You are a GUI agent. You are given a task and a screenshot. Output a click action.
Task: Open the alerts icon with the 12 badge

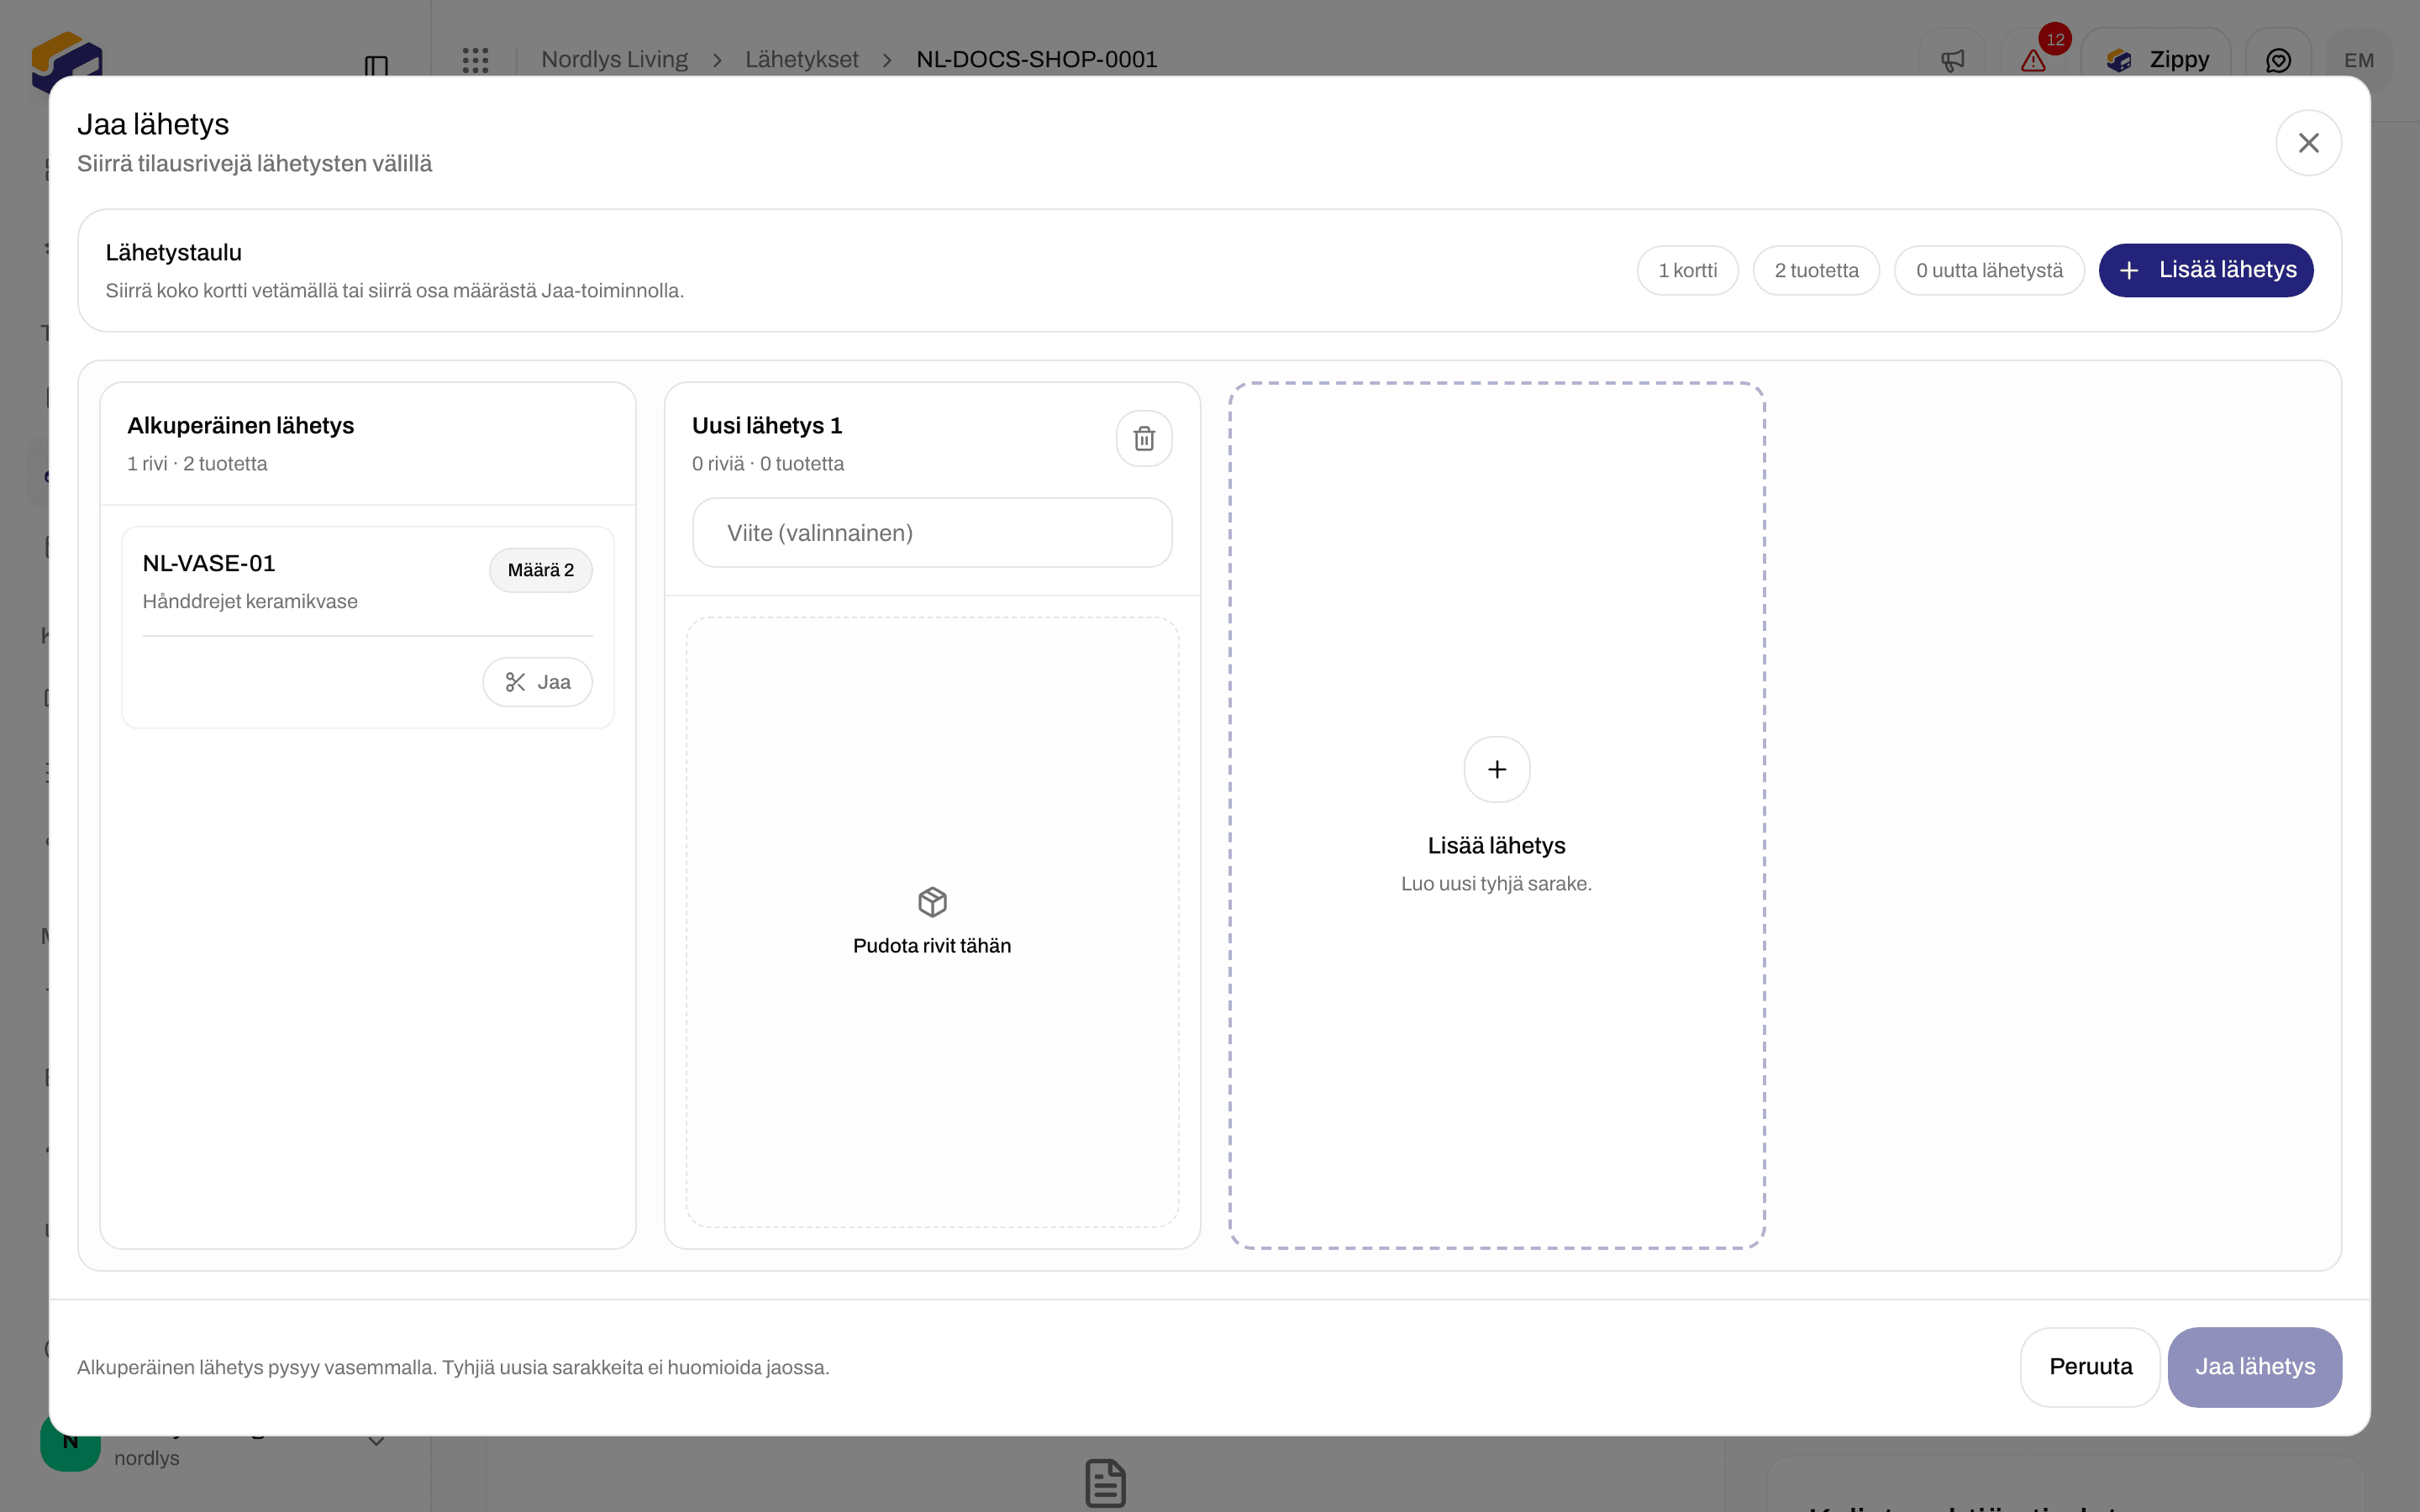click(2034, 60)
